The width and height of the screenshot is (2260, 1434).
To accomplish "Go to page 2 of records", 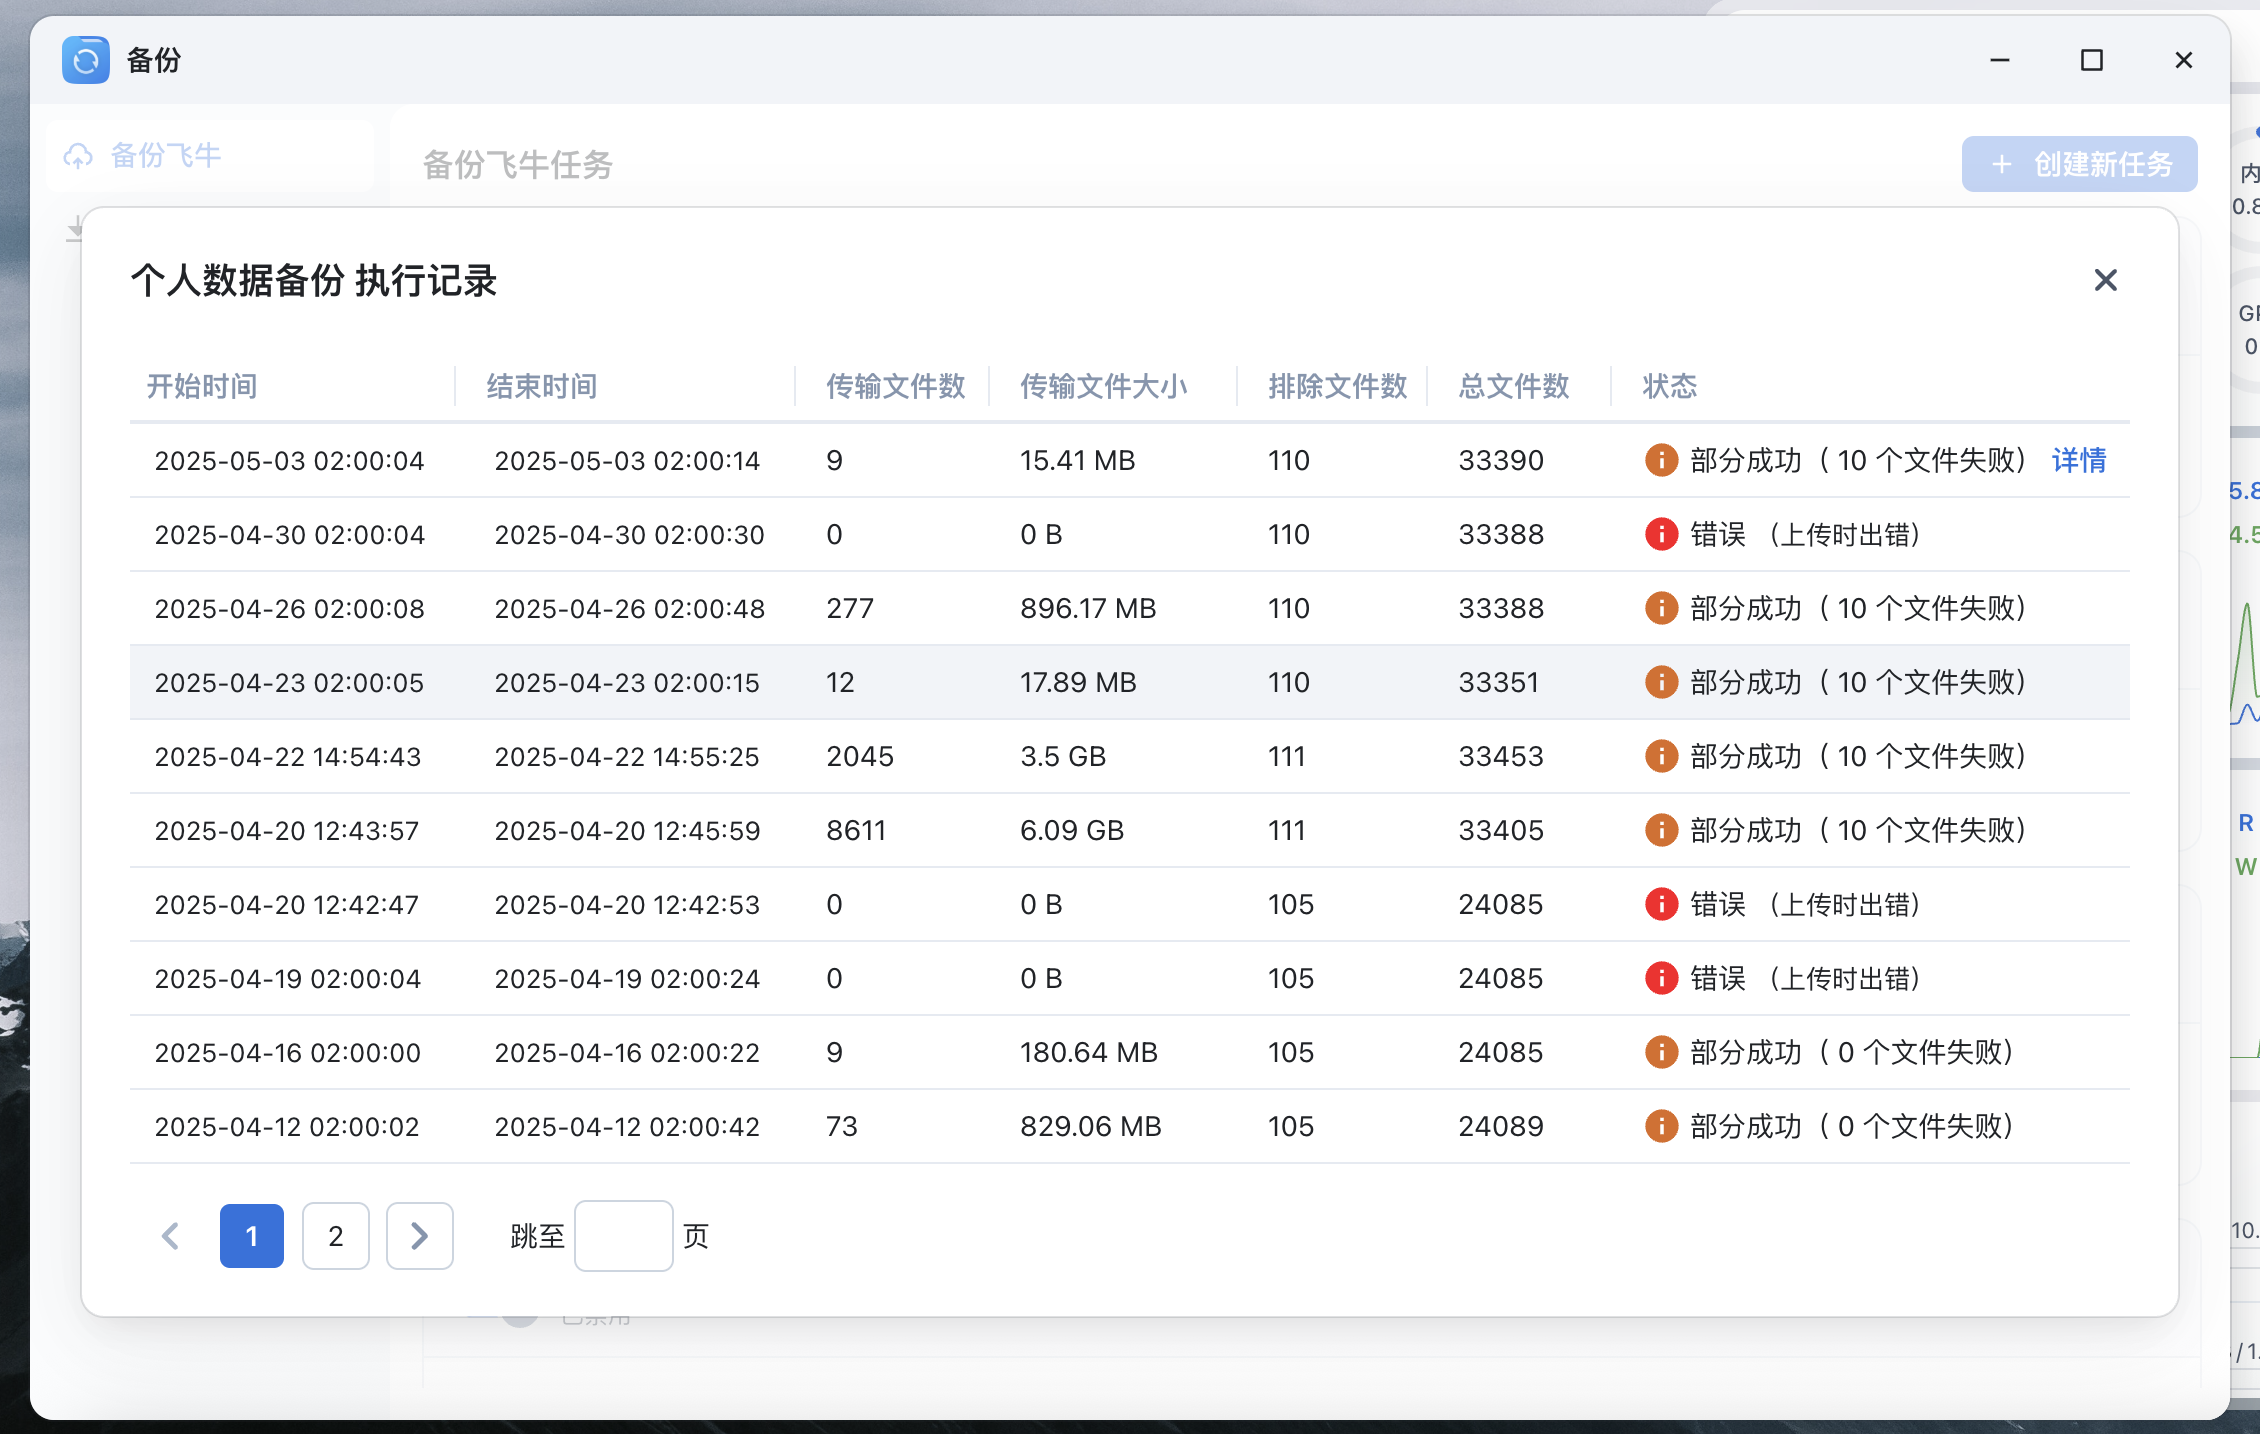I will click(336, 1236).
